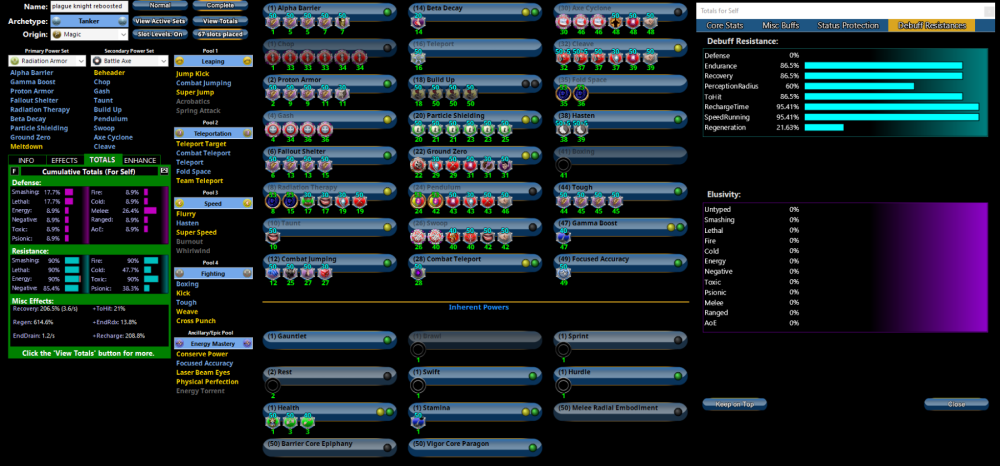Click the Keep on Top button

734,404
